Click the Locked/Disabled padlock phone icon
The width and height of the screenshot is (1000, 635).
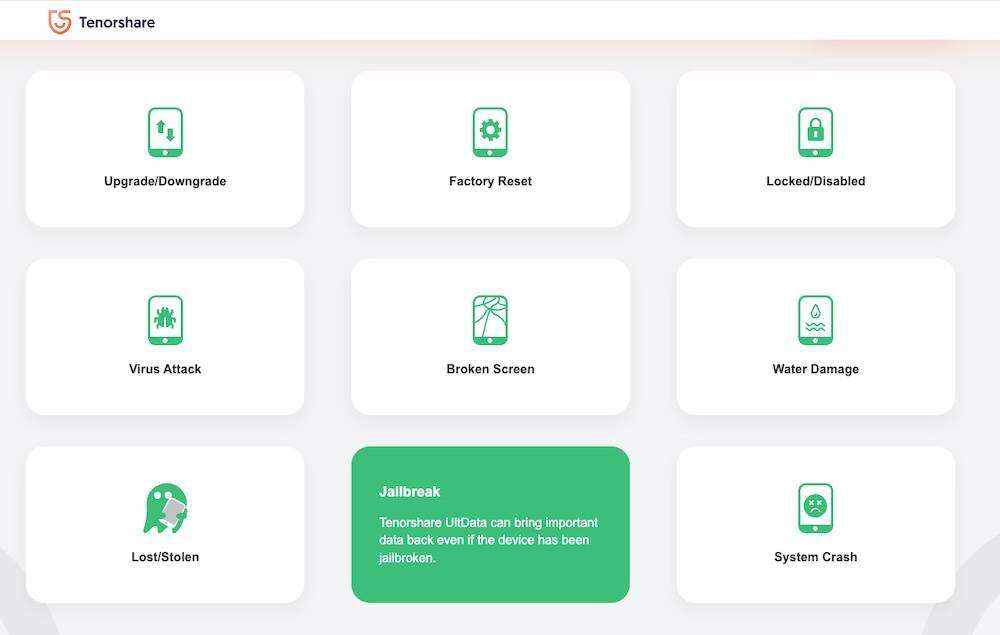815,132
